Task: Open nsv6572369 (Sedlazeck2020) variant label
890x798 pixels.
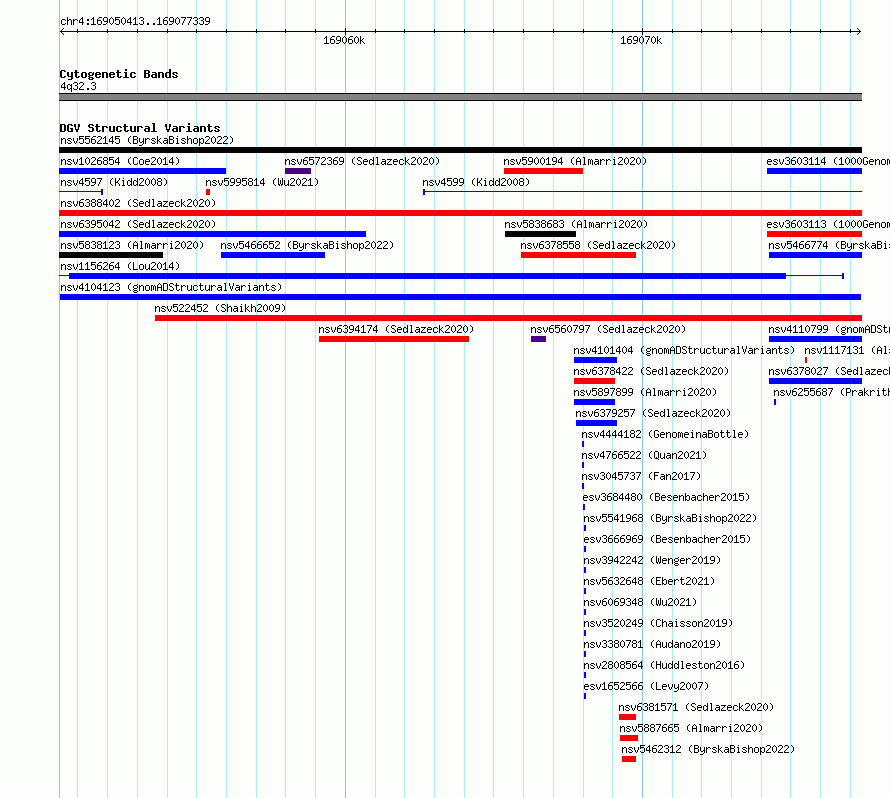Action: [362, 161]
